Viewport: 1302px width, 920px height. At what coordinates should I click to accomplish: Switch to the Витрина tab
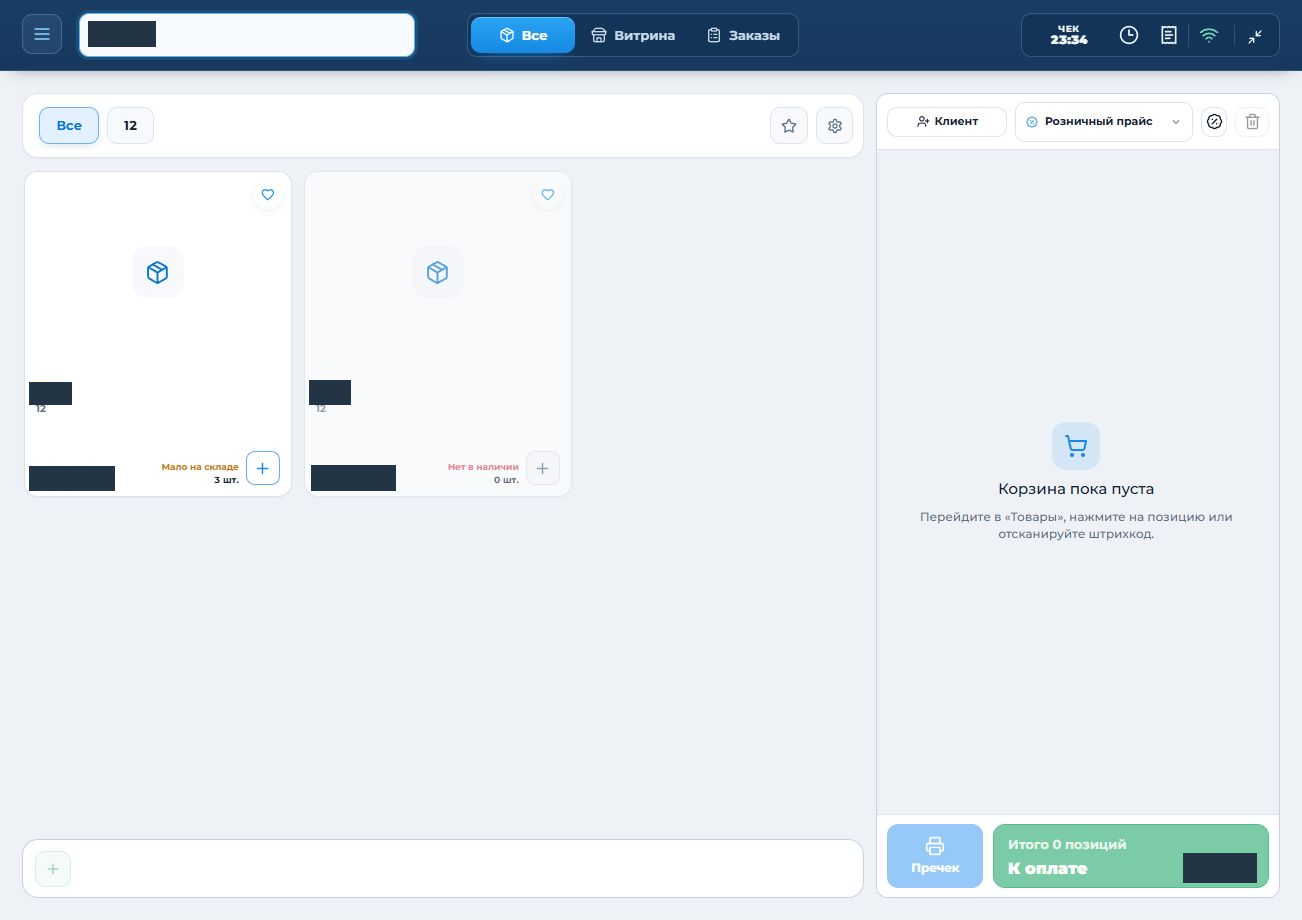[x=633, y=35]
